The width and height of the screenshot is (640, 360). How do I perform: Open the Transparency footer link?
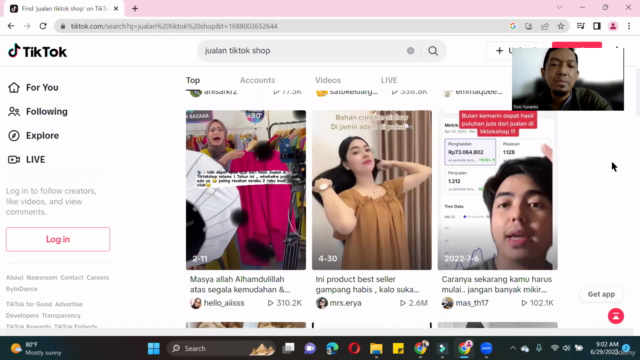(x=61, y=316)
